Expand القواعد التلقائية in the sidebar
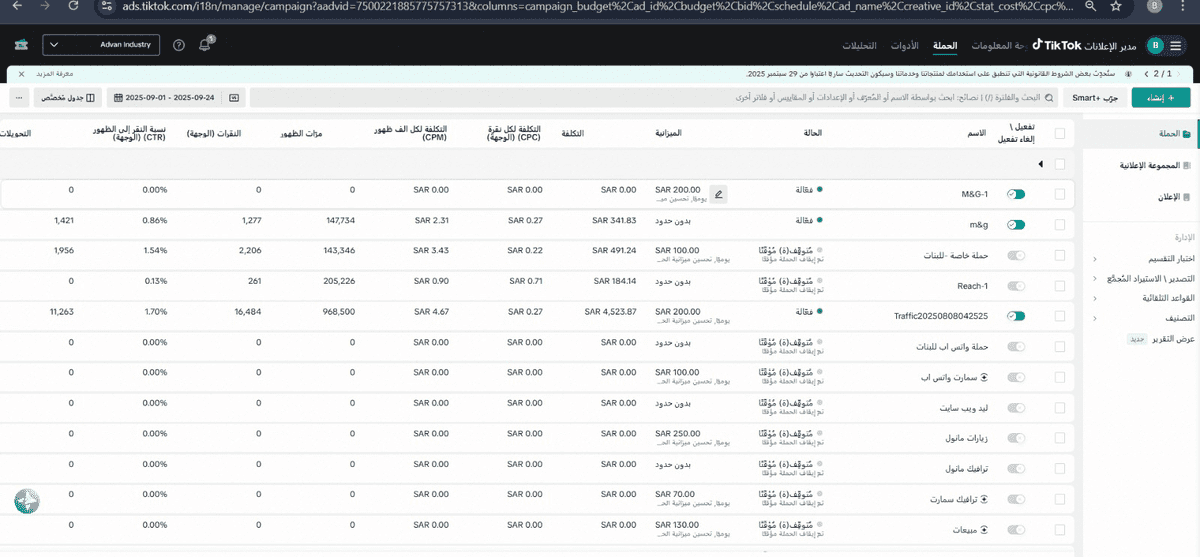 click(x=1095, y=298)
